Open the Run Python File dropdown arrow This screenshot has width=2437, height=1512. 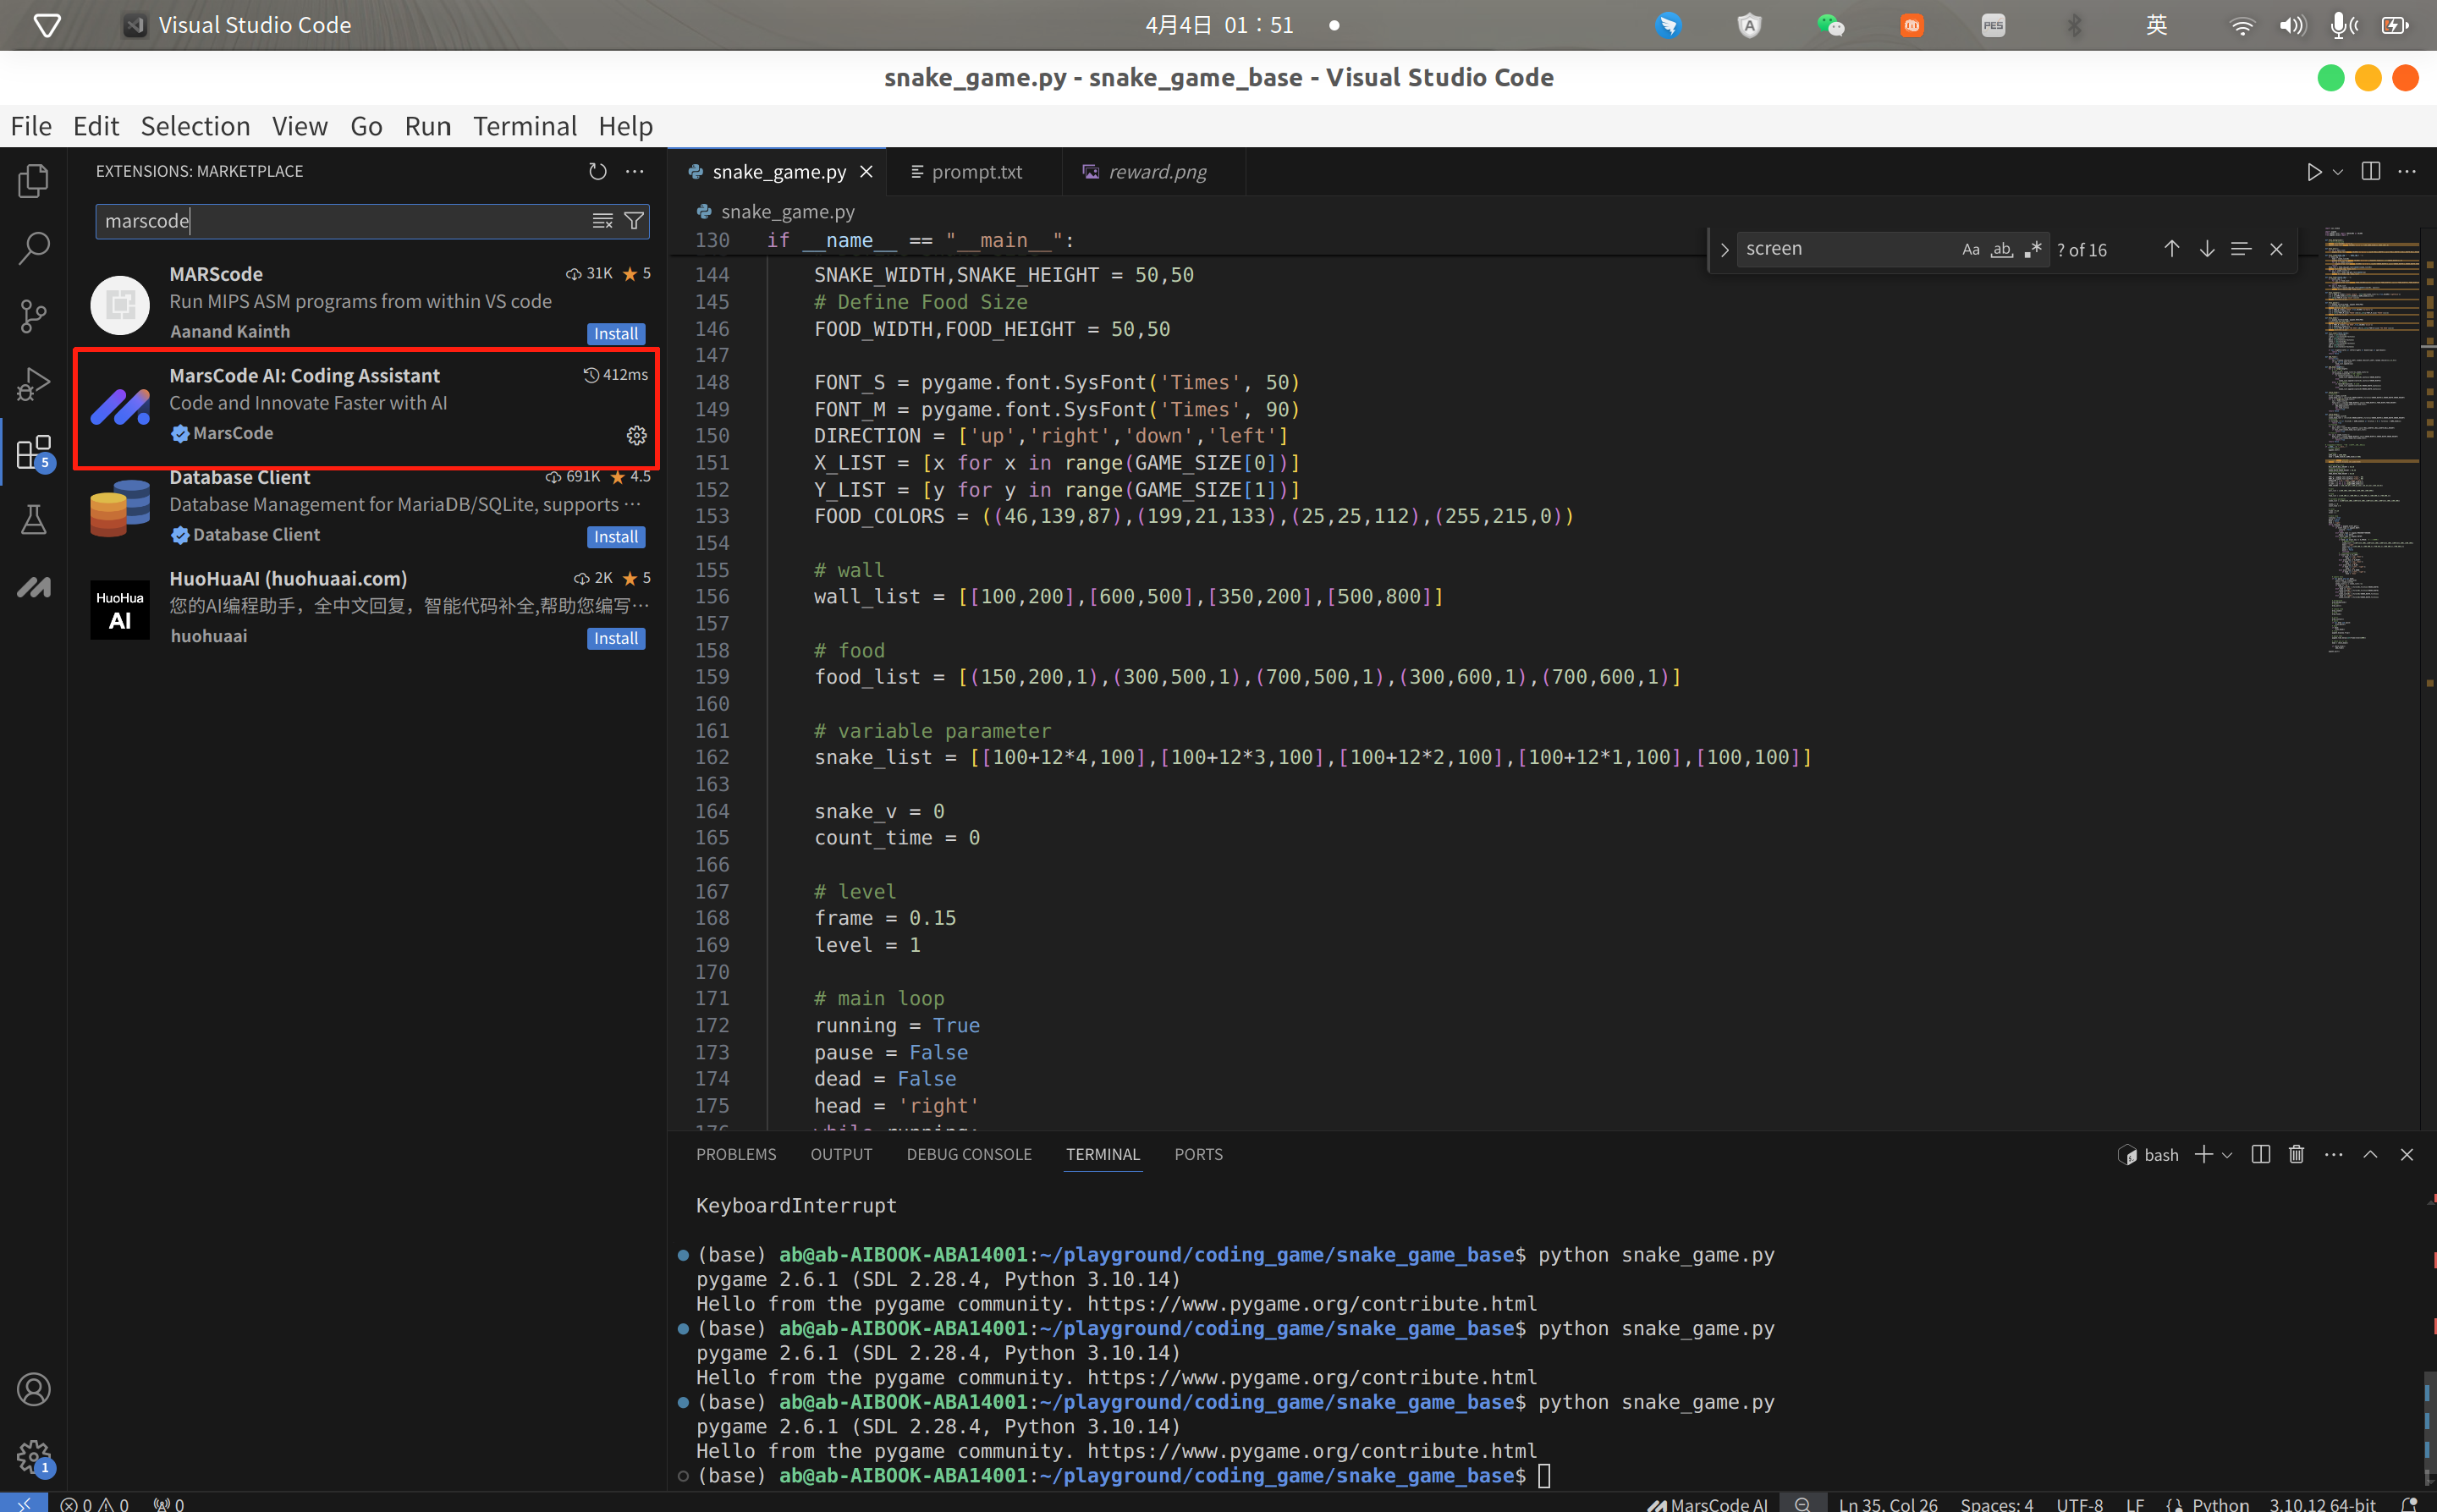2338,172
